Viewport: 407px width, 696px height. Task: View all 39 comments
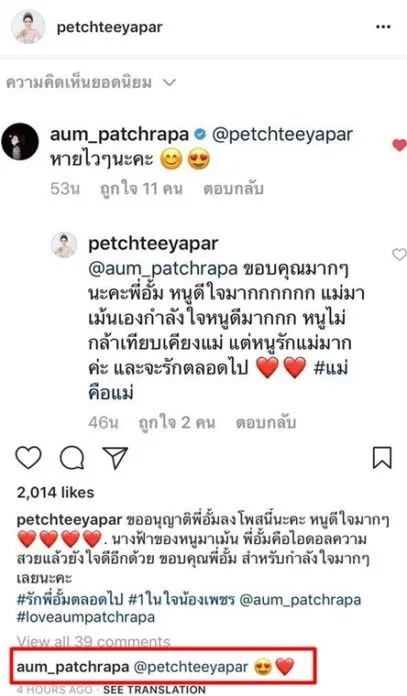[x=93, y=642]
